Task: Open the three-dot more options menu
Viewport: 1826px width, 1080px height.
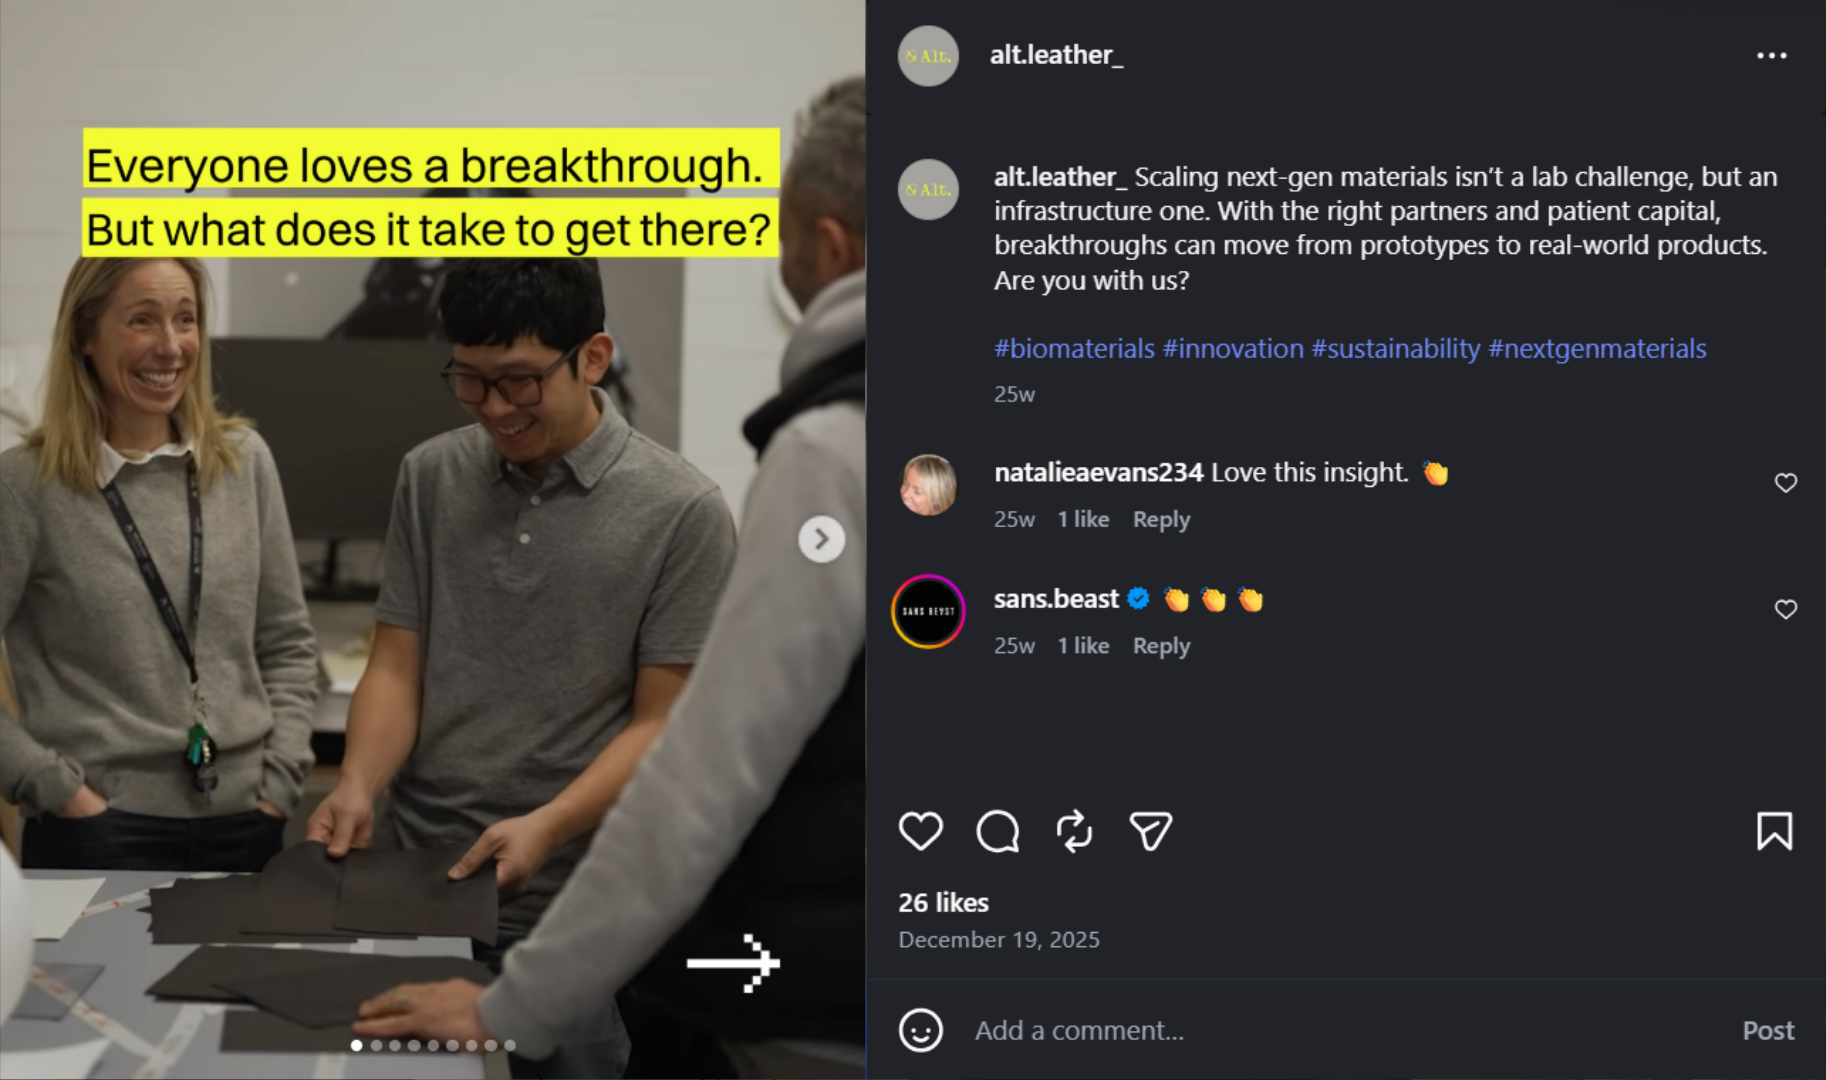Action: coord(1771,55)
